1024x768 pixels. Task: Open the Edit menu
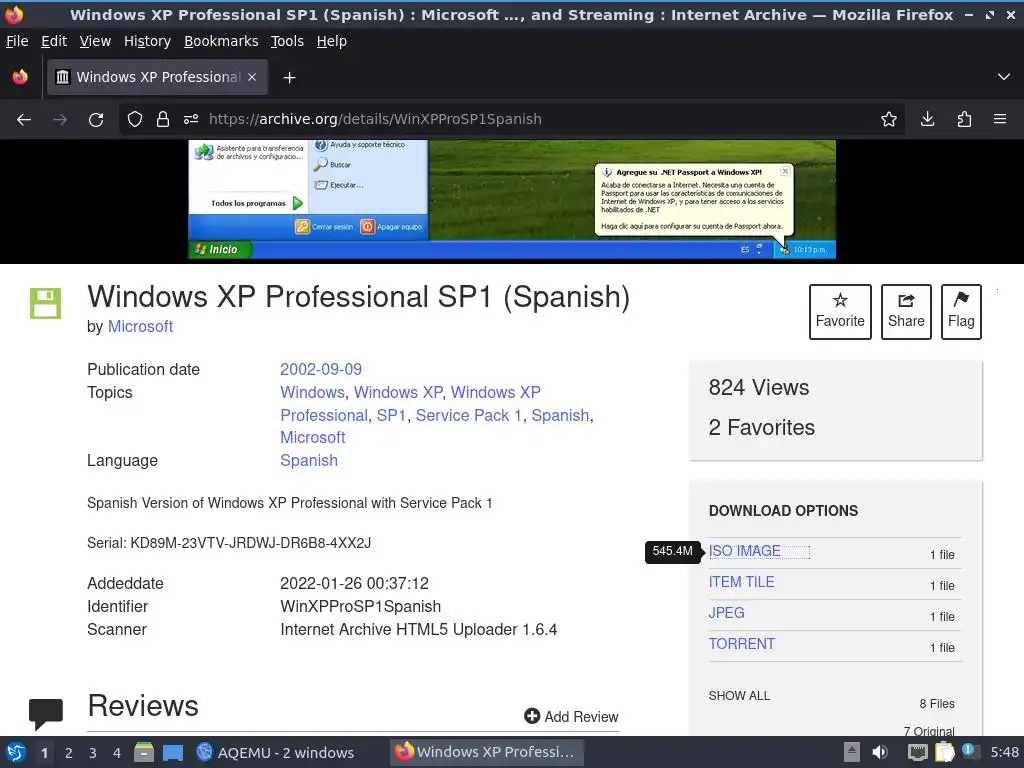tap(54, 41)
